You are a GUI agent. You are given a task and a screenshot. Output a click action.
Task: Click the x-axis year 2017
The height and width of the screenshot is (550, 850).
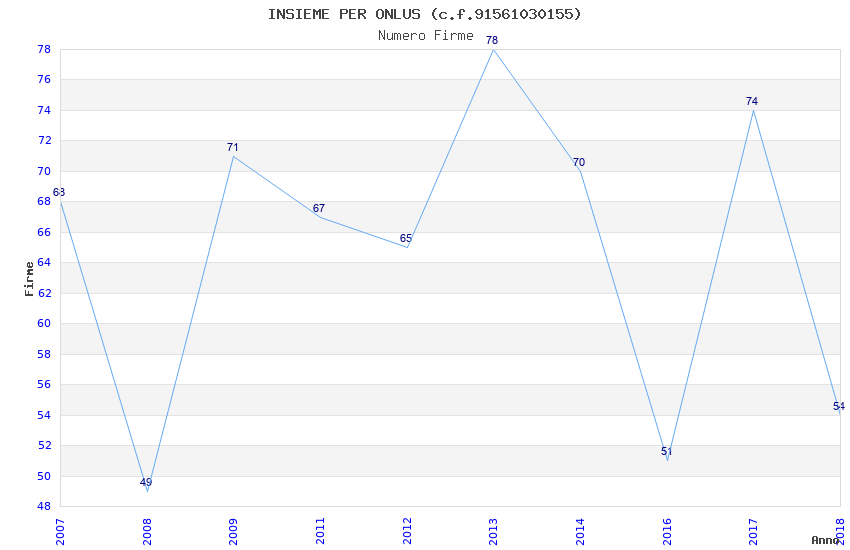click(x=754, y=532)
